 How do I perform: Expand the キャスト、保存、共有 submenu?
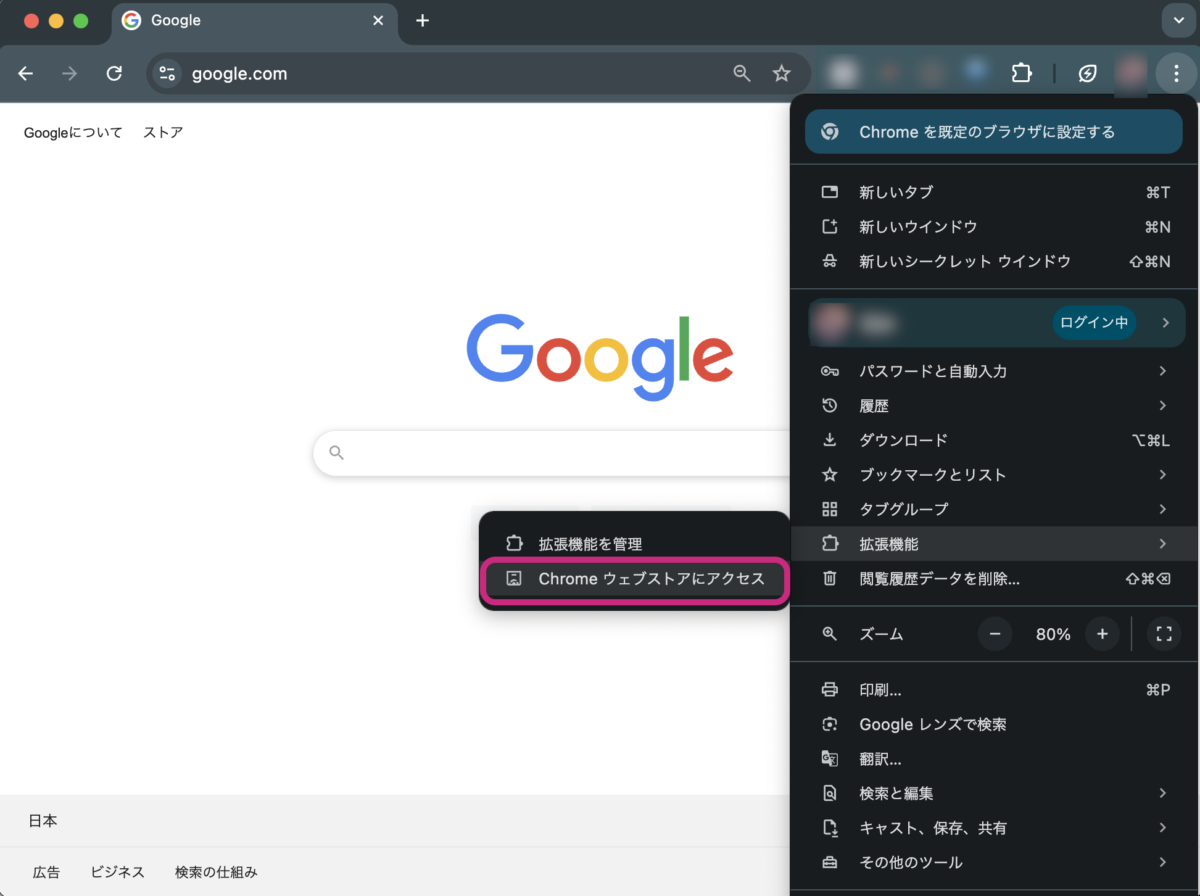point(993,828)
